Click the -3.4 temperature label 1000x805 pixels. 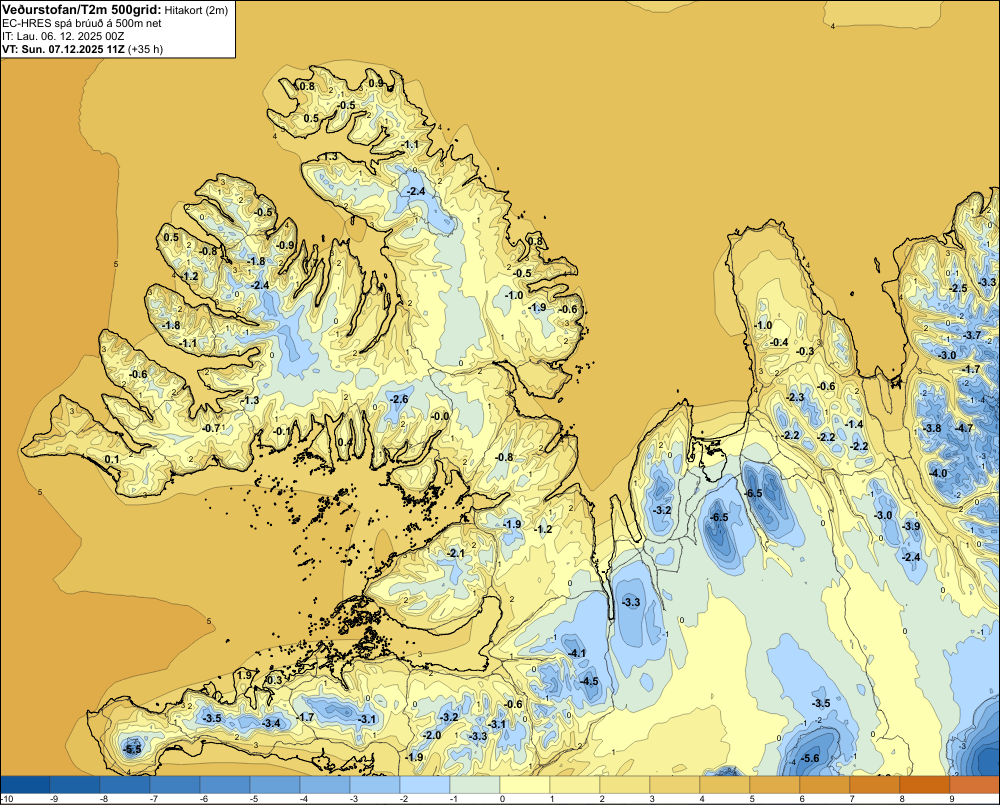pos(271,723)
